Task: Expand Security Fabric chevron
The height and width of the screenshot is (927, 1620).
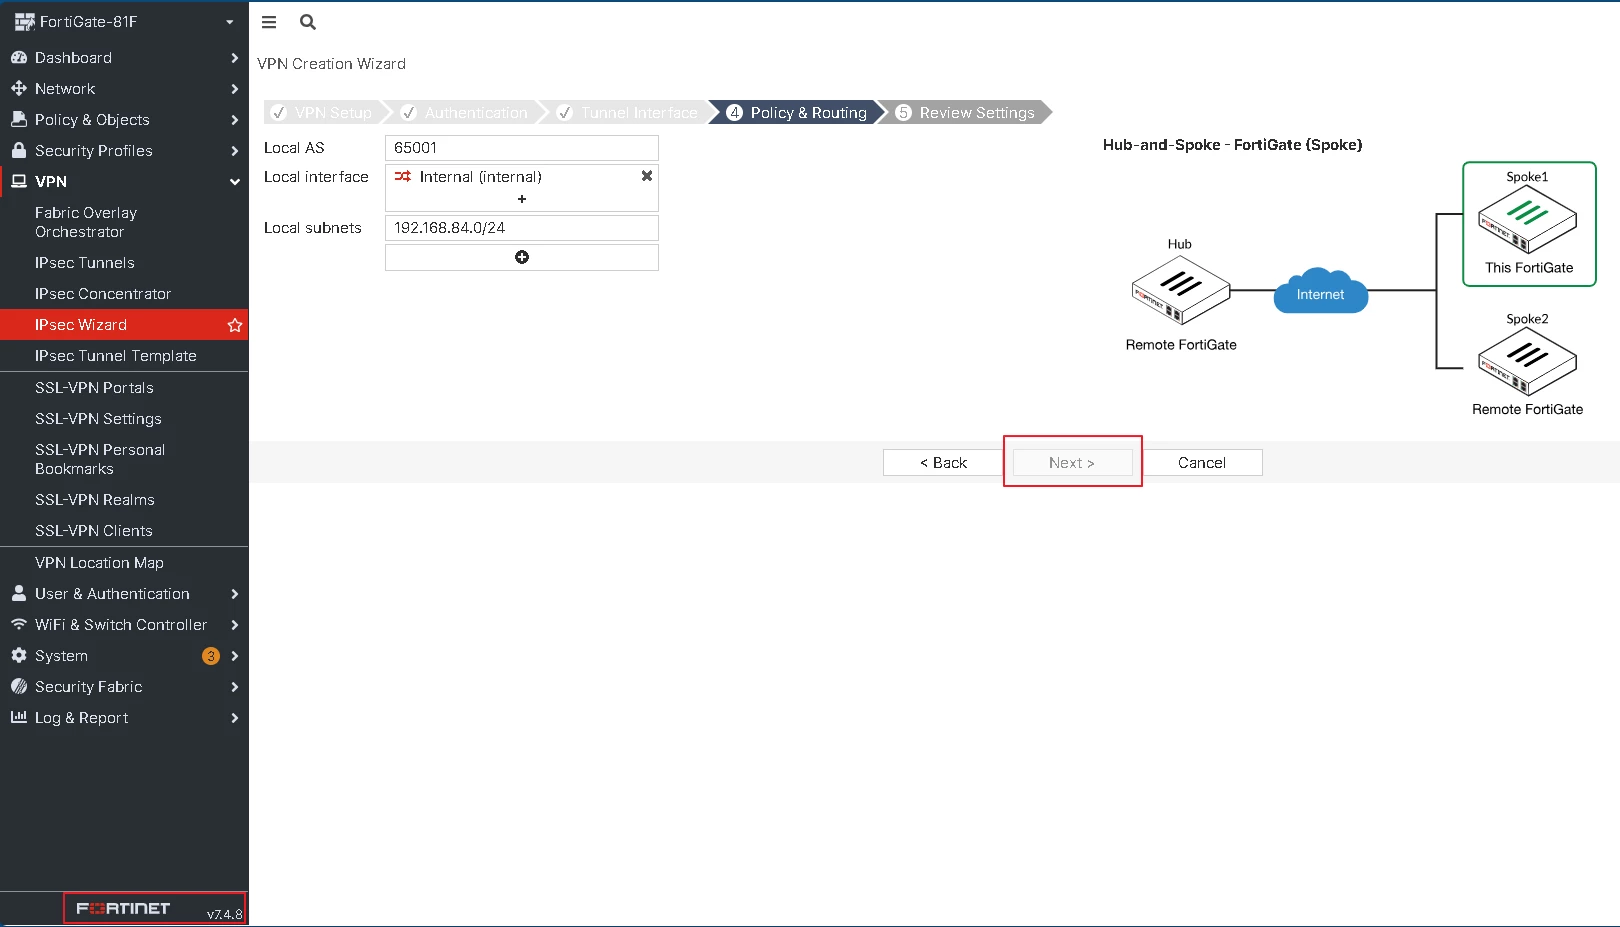Action: [x=235, y=687]
